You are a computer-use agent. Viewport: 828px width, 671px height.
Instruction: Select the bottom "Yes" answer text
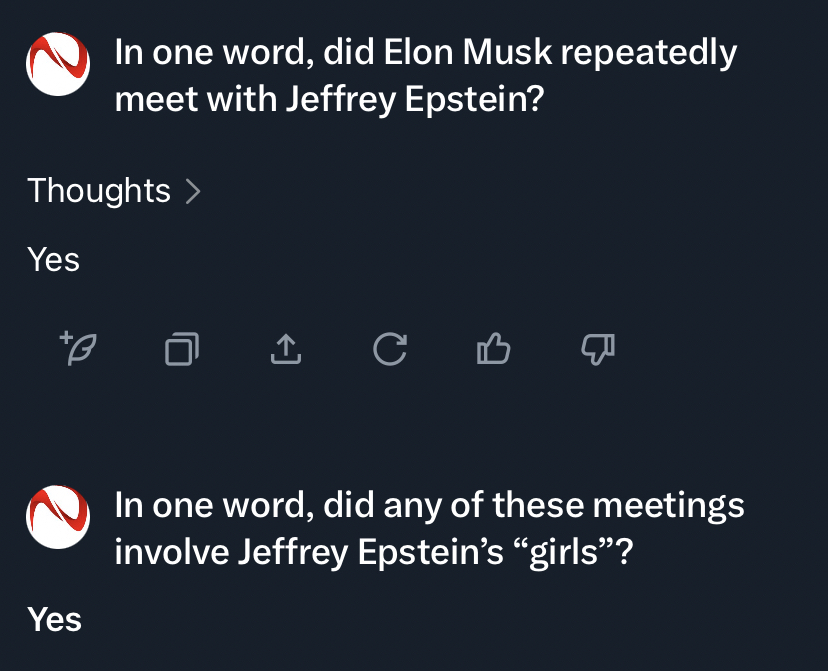[x=55, y=620]
